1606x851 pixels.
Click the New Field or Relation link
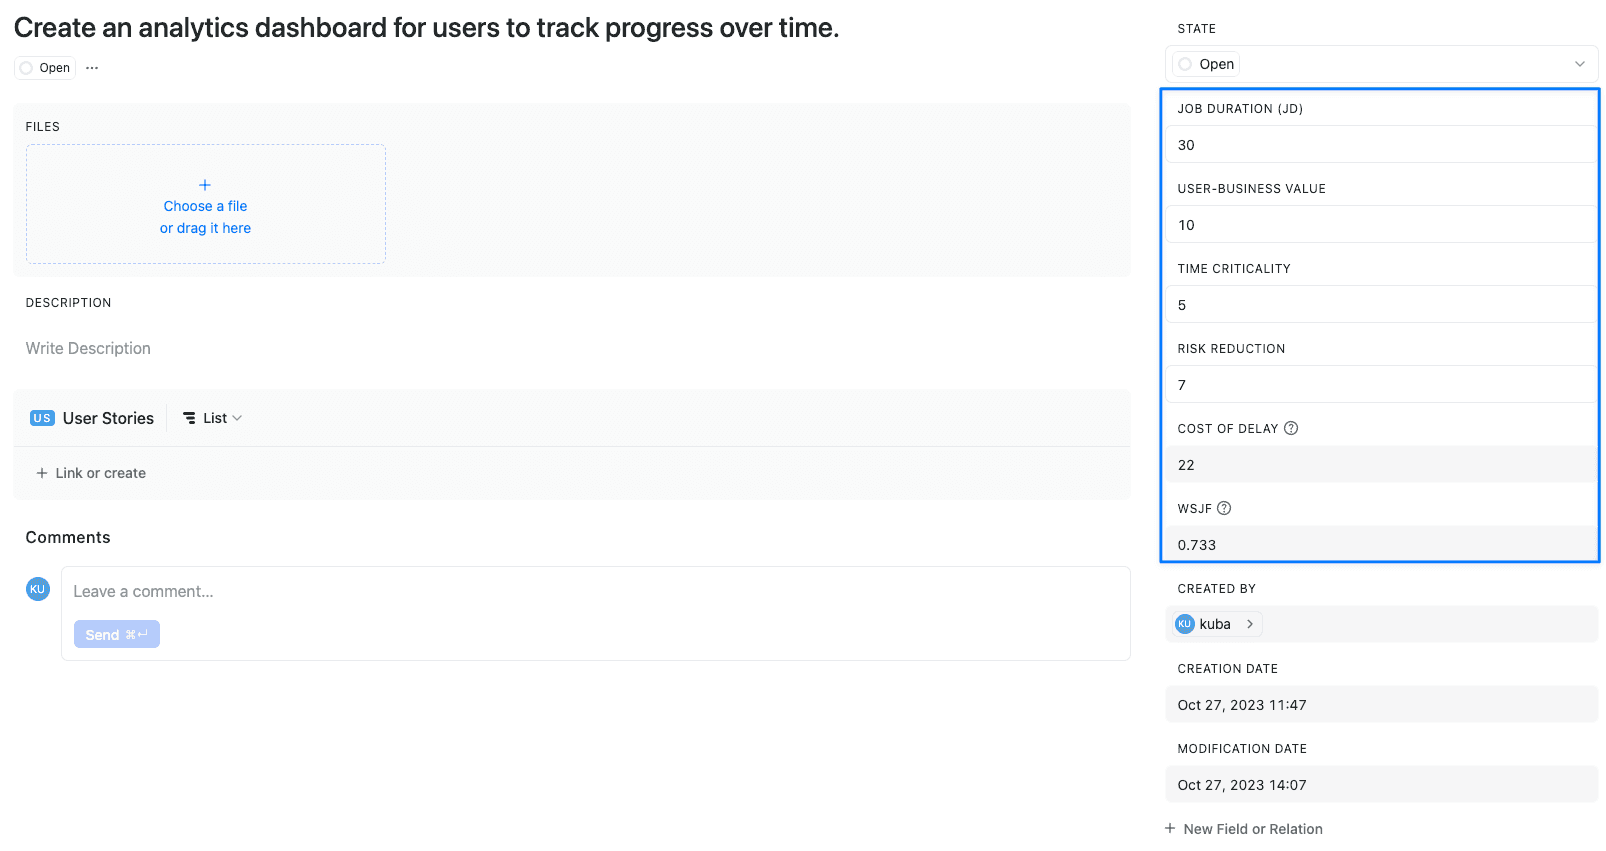(x=1252, y=829)
